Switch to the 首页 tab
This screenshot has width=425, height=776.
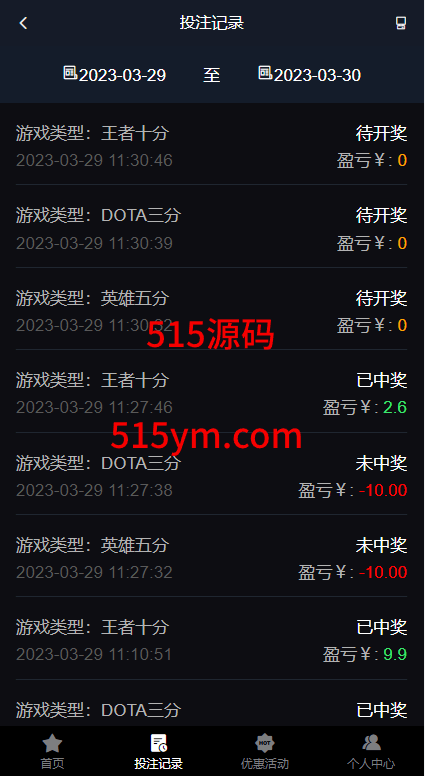(x=52, y=764)
